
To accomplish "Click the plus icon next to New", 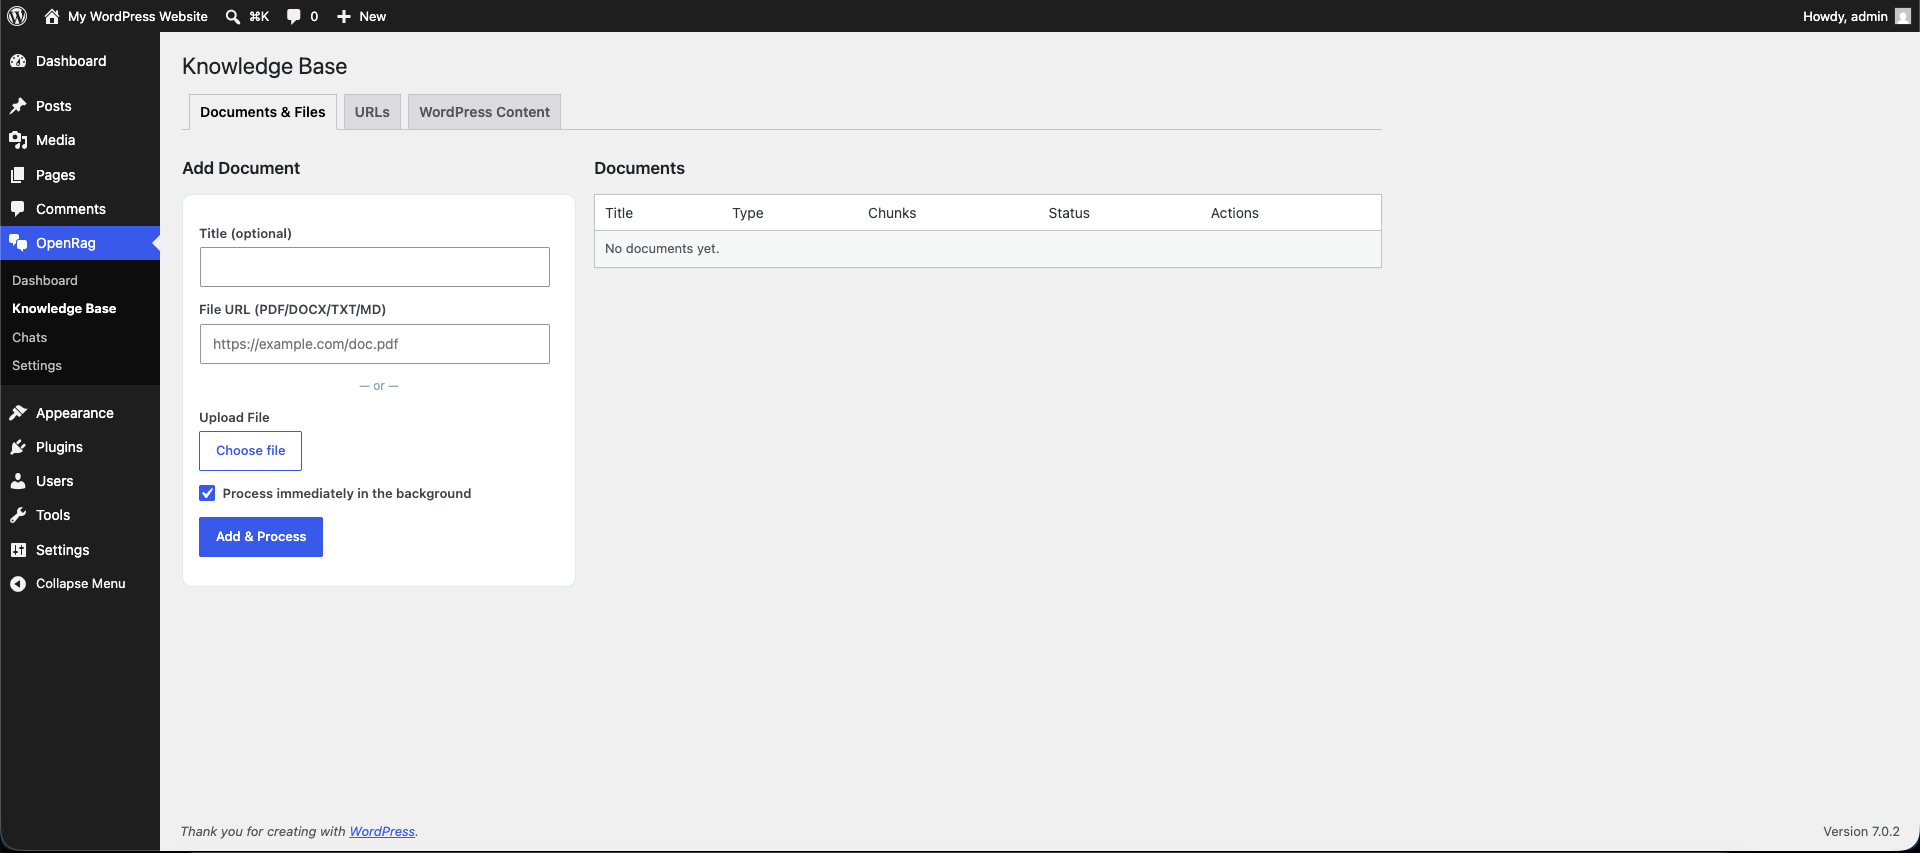I will point(344,16).
